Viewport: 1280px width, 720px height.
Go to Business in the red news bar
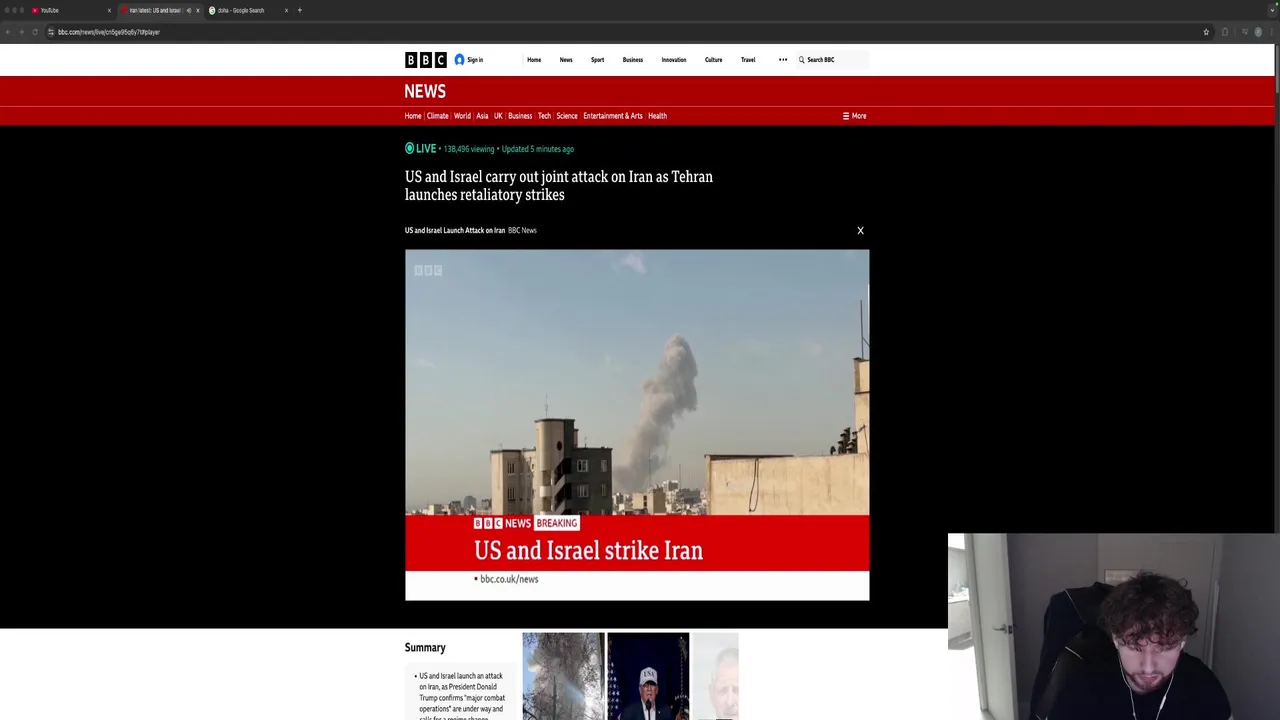pyautogui.click(x=520, y=116)
